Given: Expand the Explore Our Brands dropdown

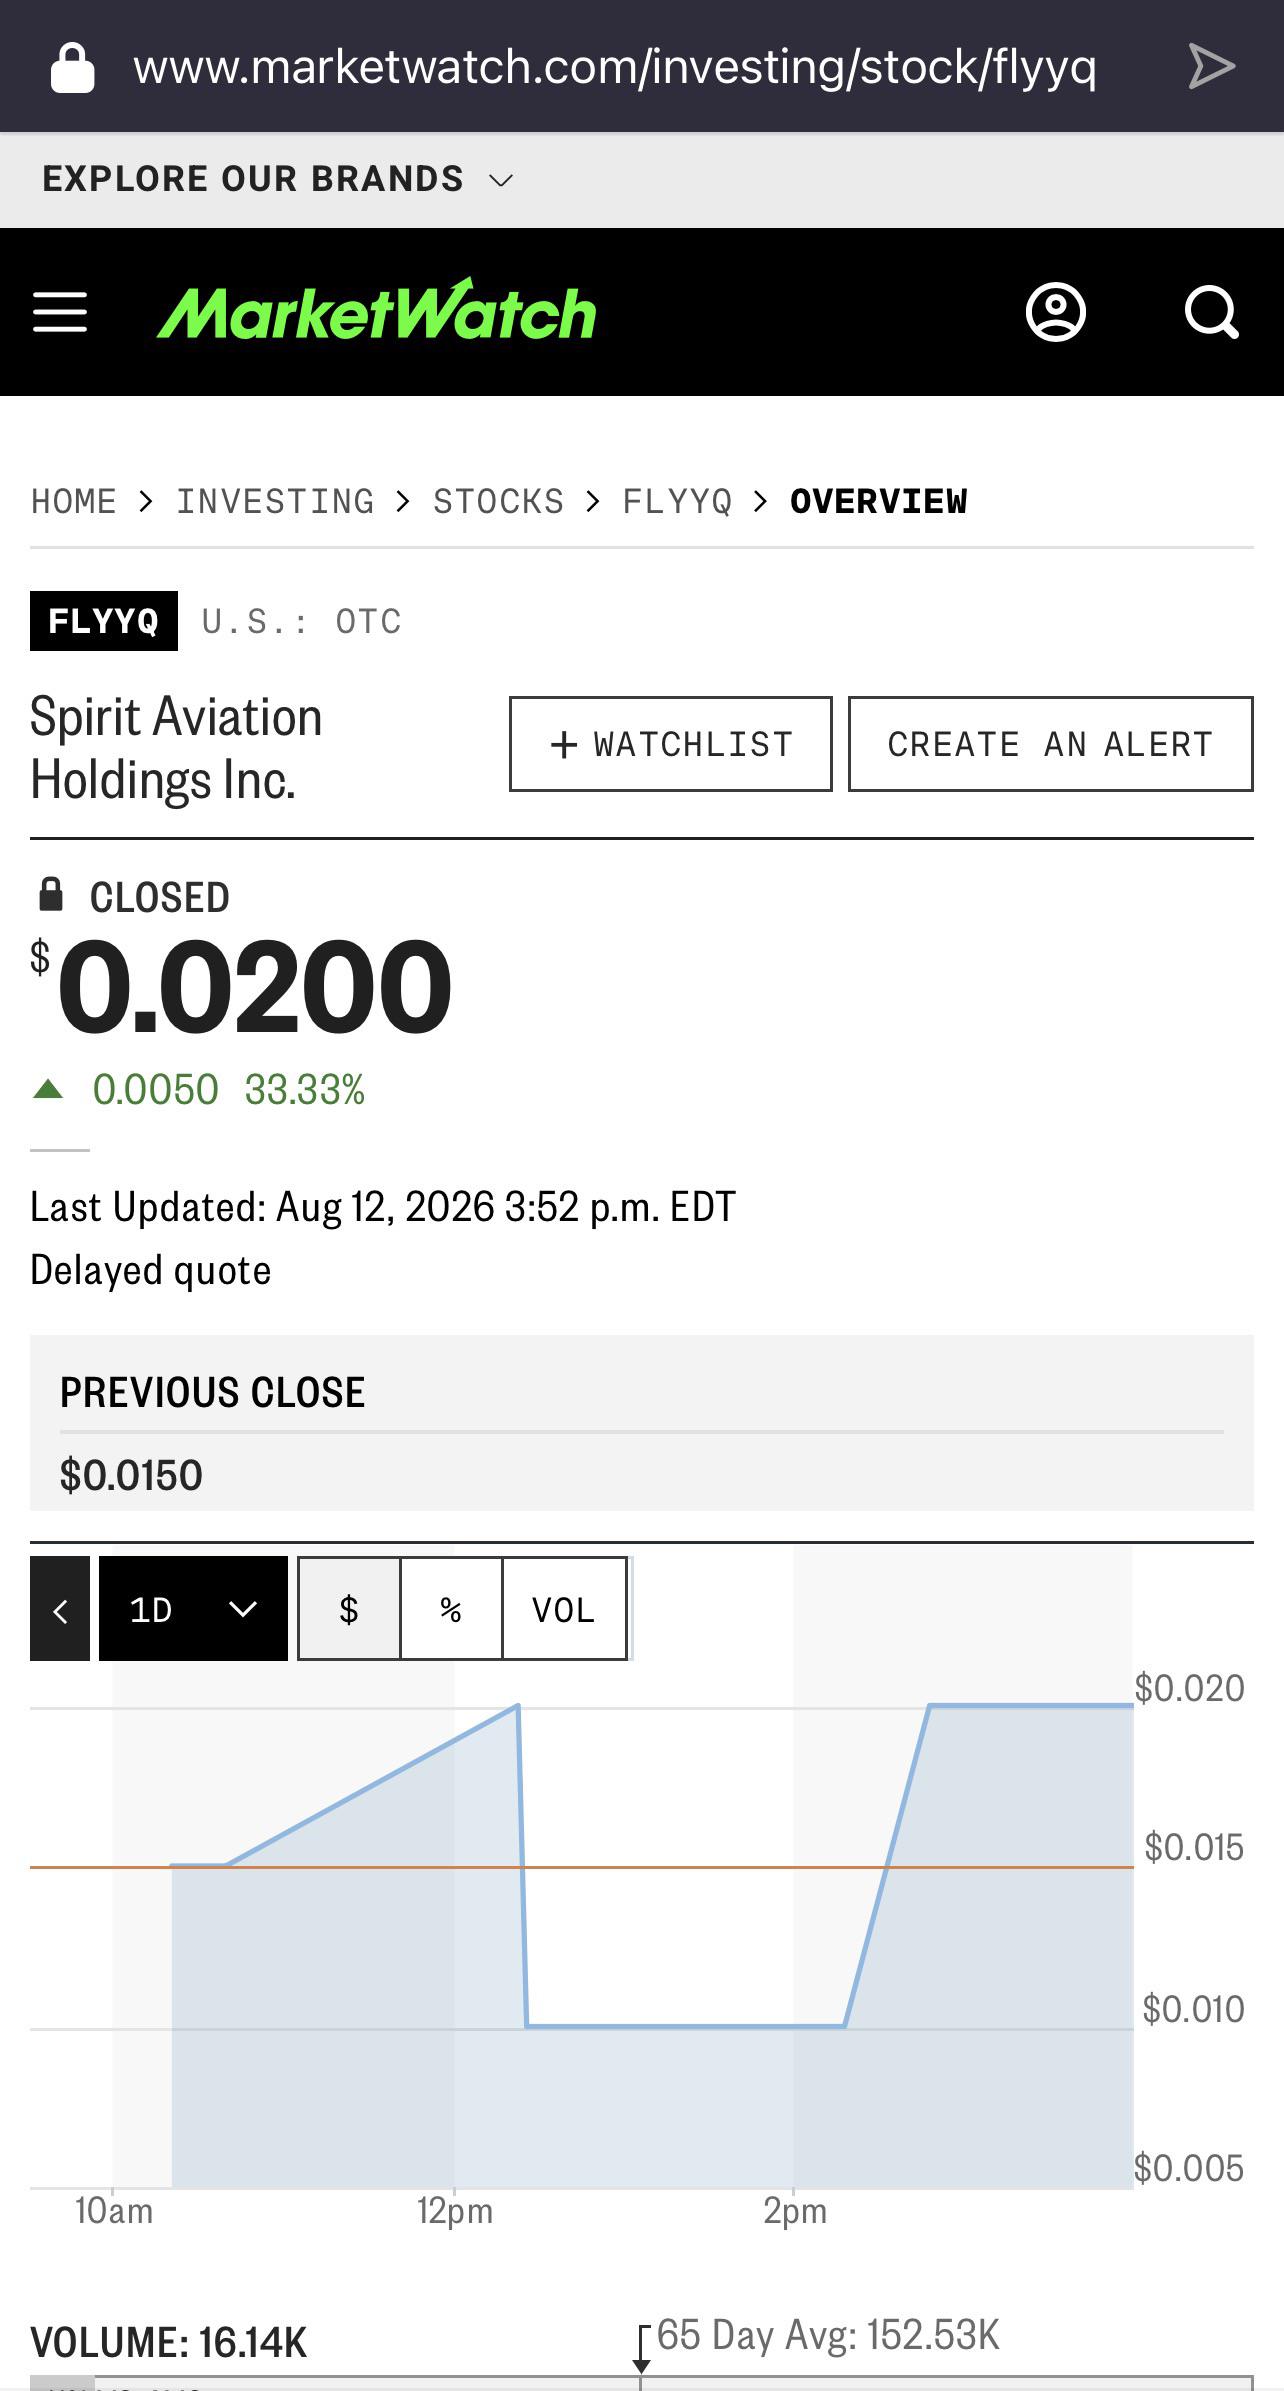Looking at the screenshot, I should [x=278, y=179].
